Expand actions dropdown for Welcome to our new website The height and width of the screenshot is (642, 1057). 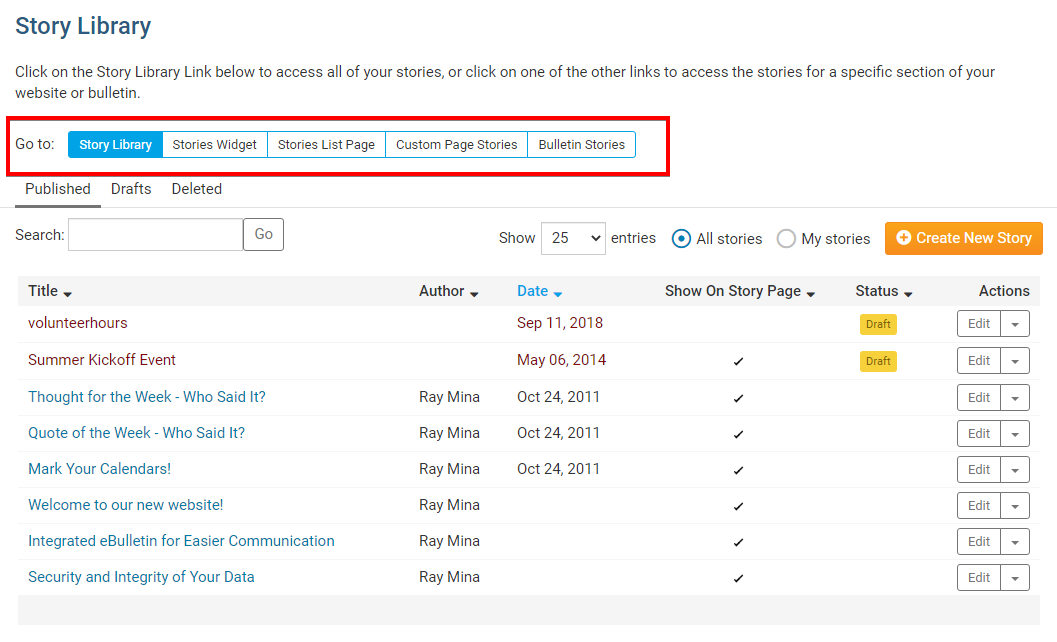[1016, 506]
